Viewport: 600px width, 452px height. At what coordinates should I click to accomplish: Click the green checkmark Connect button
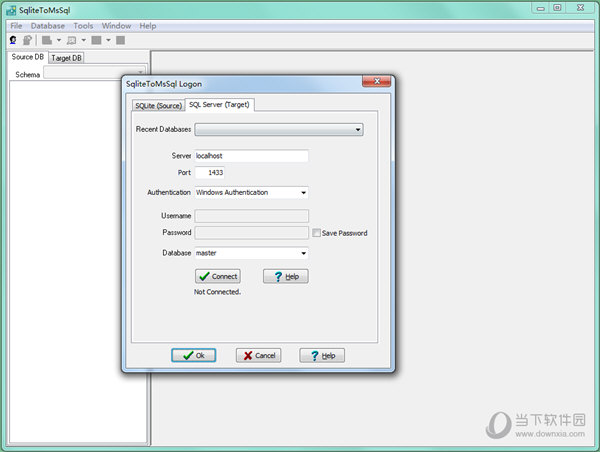pyautogui.click(x=218, y=276)
